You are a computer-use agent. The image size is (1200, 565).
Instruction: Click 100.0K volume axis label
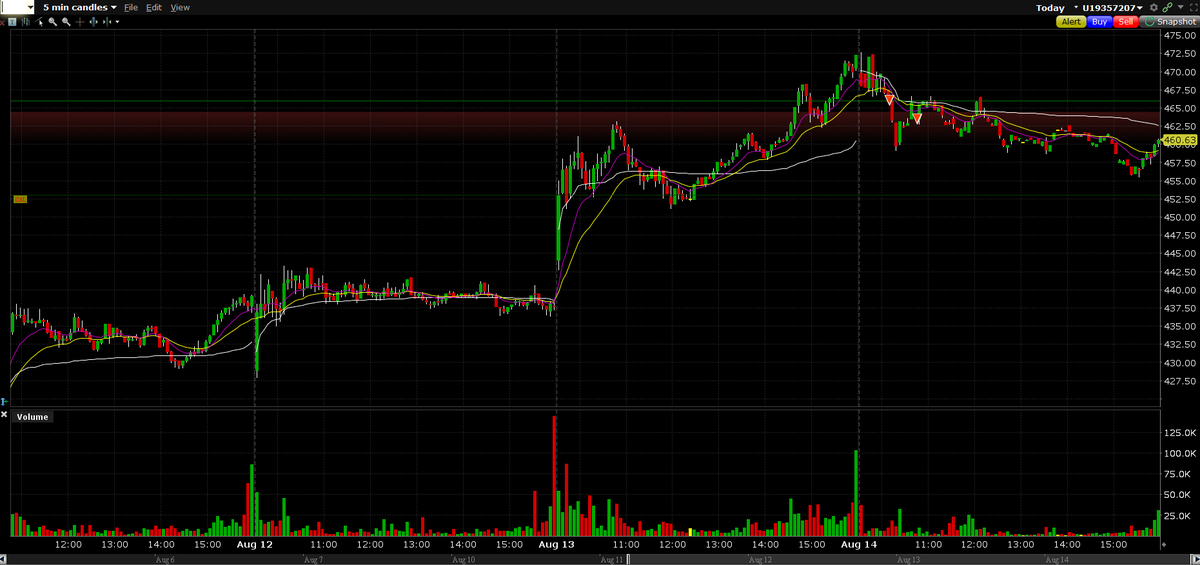1181,454
